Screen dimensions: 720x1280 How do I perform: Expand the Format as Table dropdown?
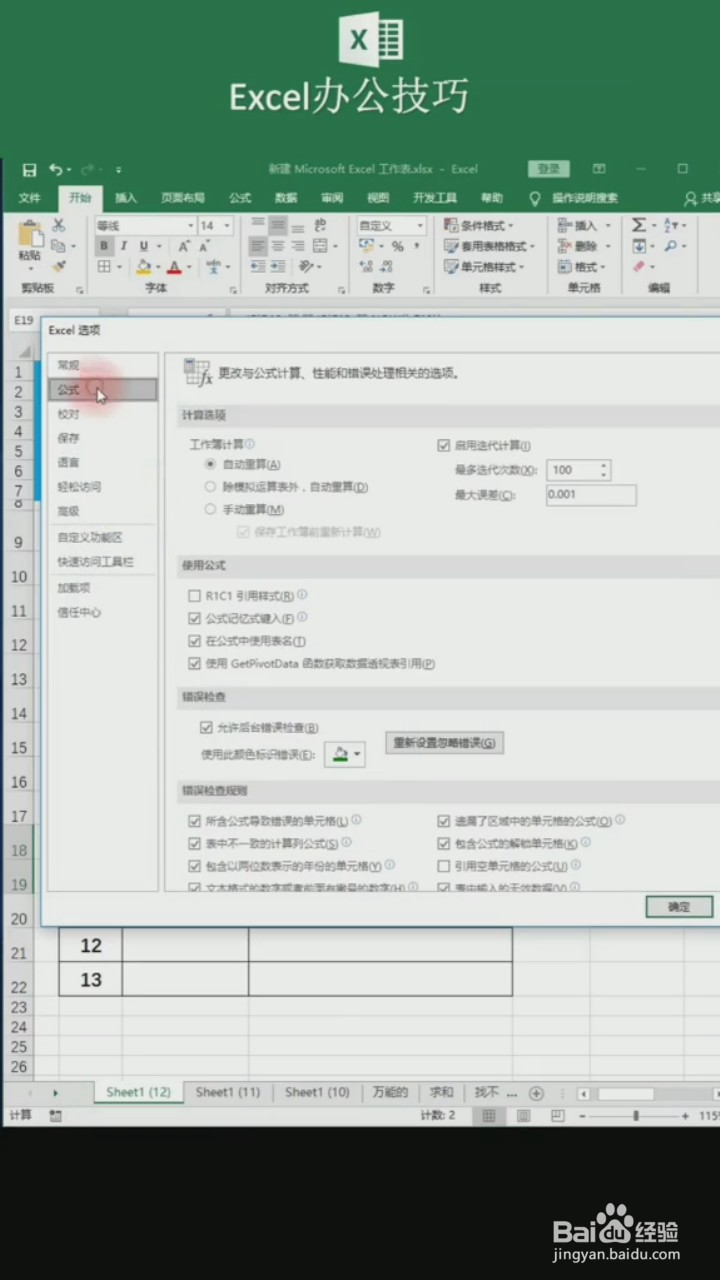(489, 246)
